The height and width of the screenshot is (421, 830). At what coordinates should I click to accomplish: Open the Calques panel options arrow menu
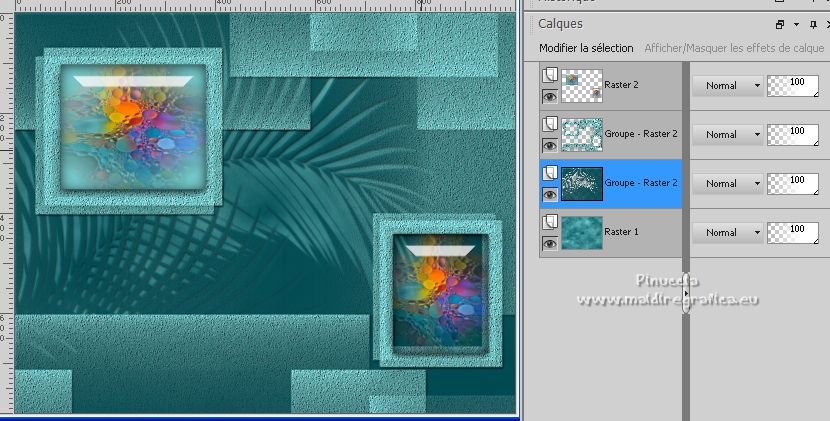(x=796, y=24)
